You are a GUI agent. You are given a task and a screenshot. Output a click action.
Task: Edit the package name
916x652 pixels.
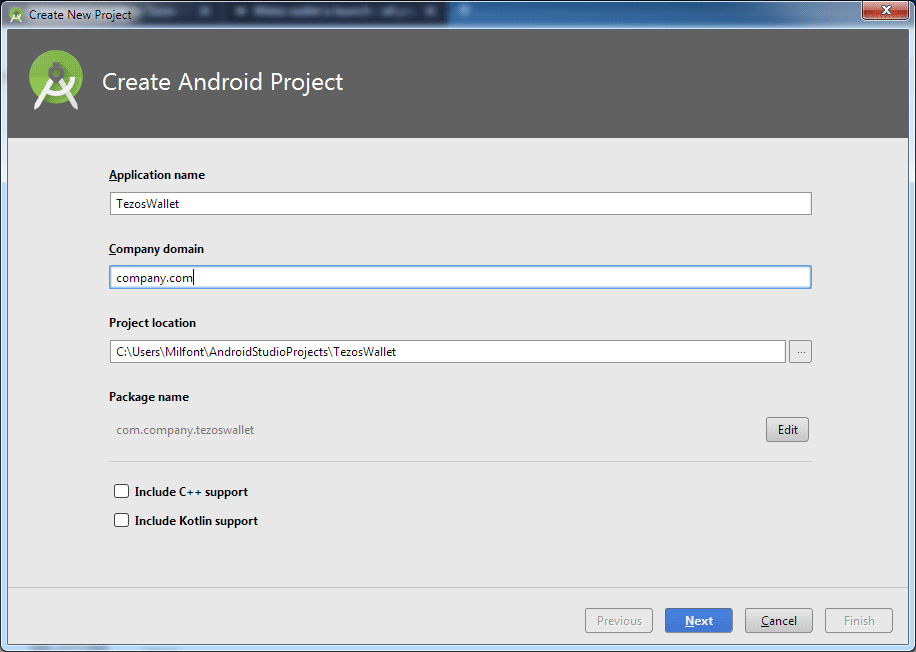pos(787,429)
